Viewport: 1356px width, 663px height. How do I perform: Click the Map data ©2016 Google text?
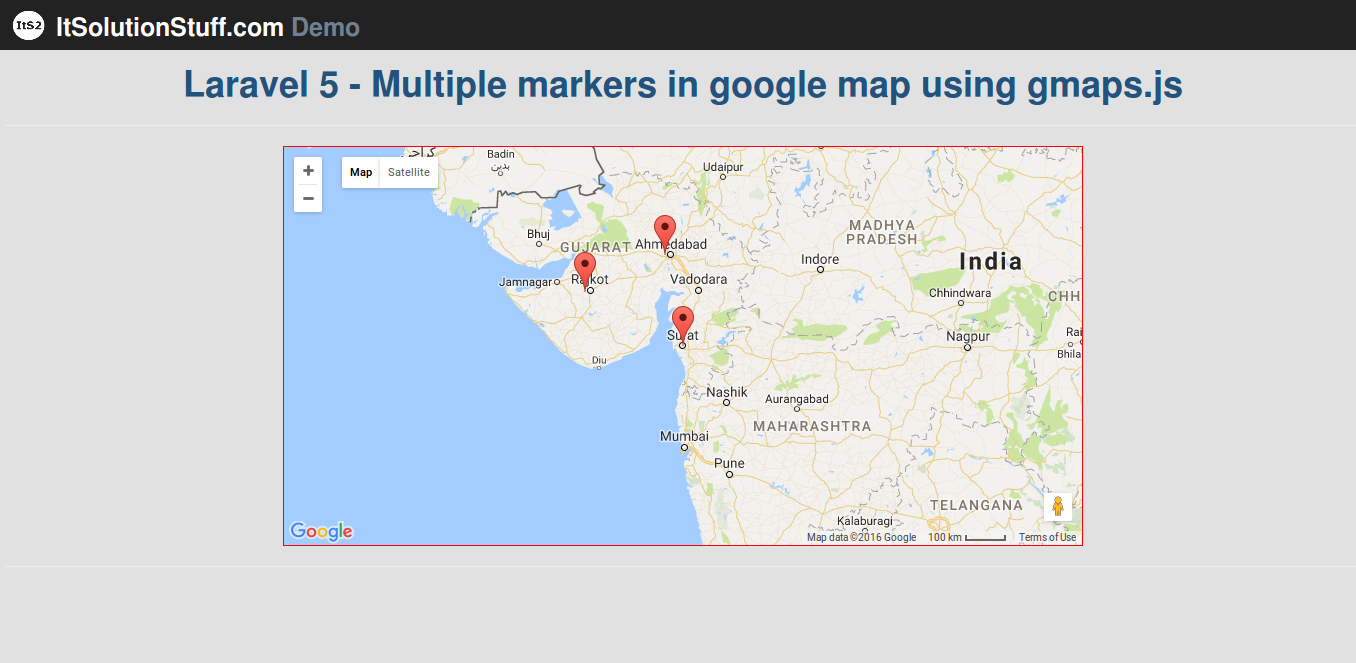coord(861,538)
